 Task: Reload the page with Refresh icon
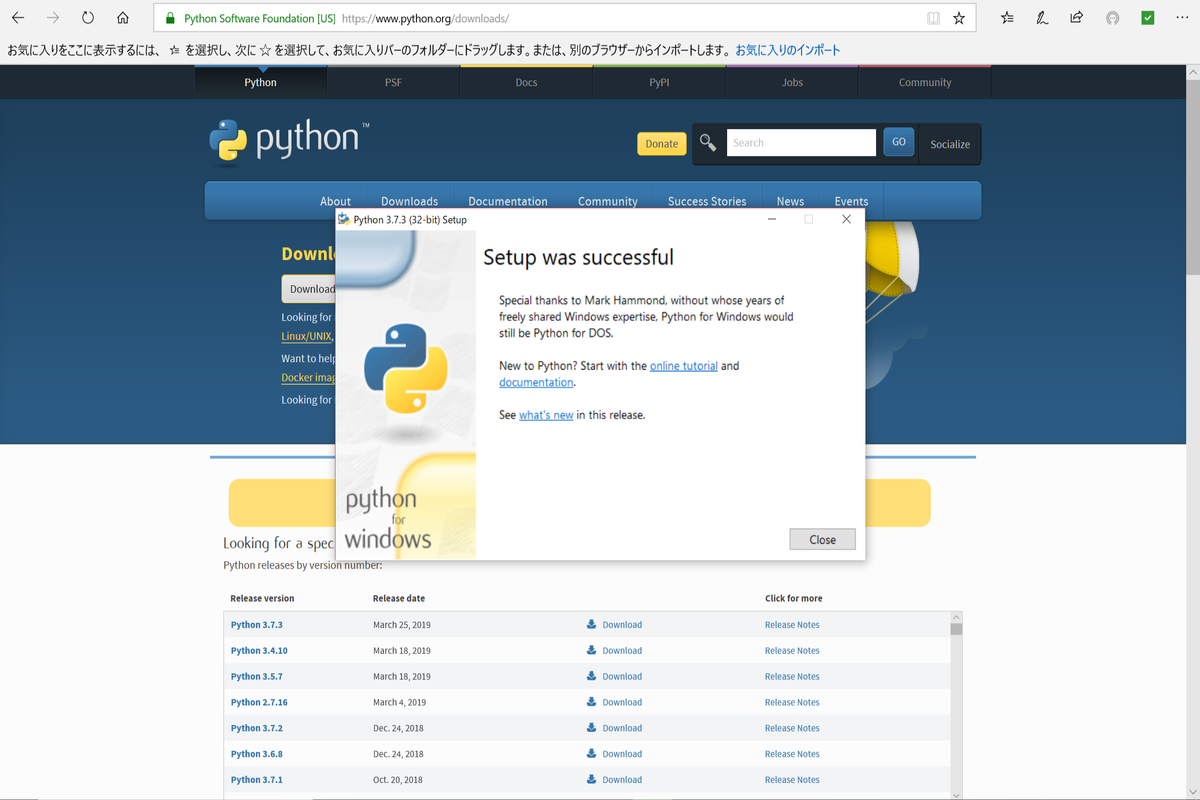point(88,18)
